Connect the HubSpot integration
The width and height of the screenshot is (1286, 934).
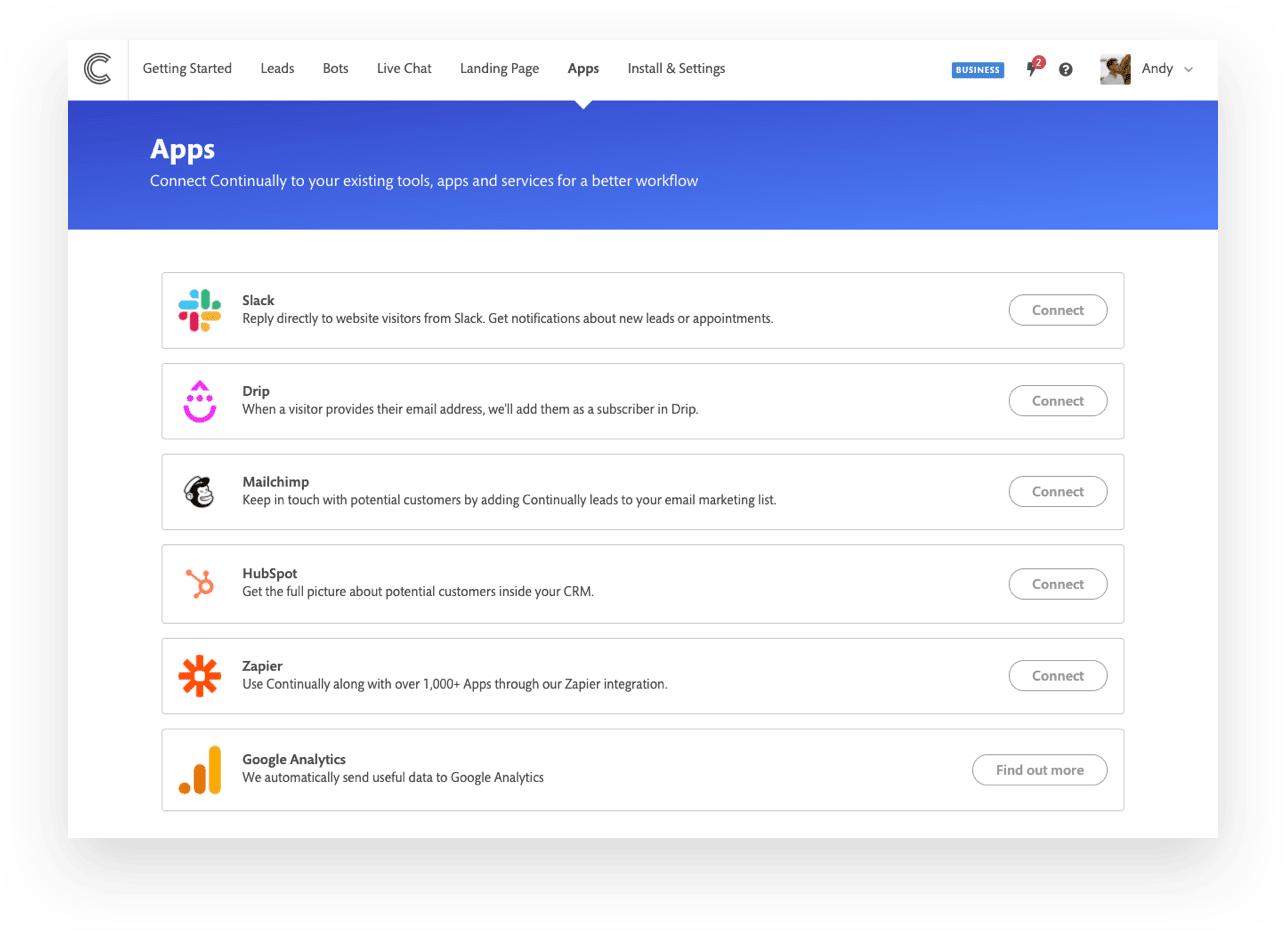click(1057, 584)
